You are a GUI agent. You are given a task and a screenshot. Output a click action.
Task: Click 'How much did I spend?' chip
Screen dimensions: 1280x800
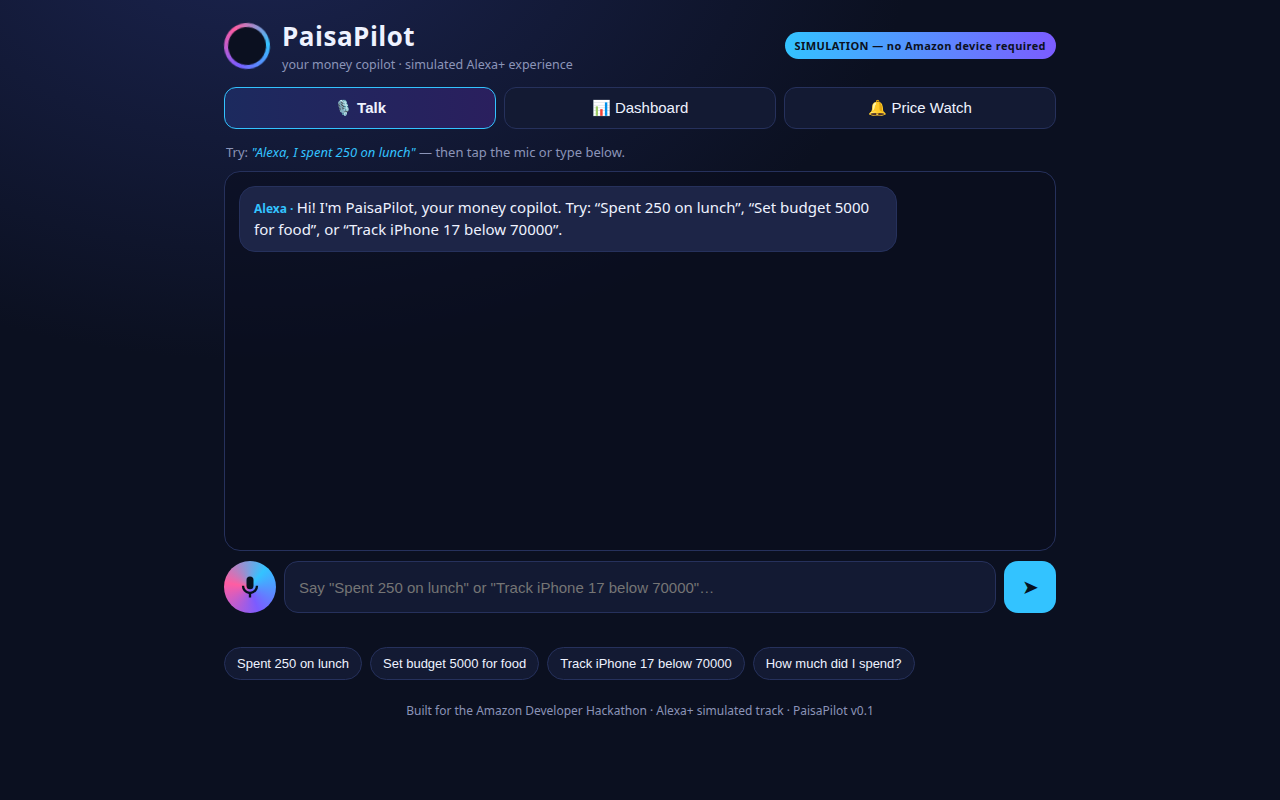(x=834, y=664)
